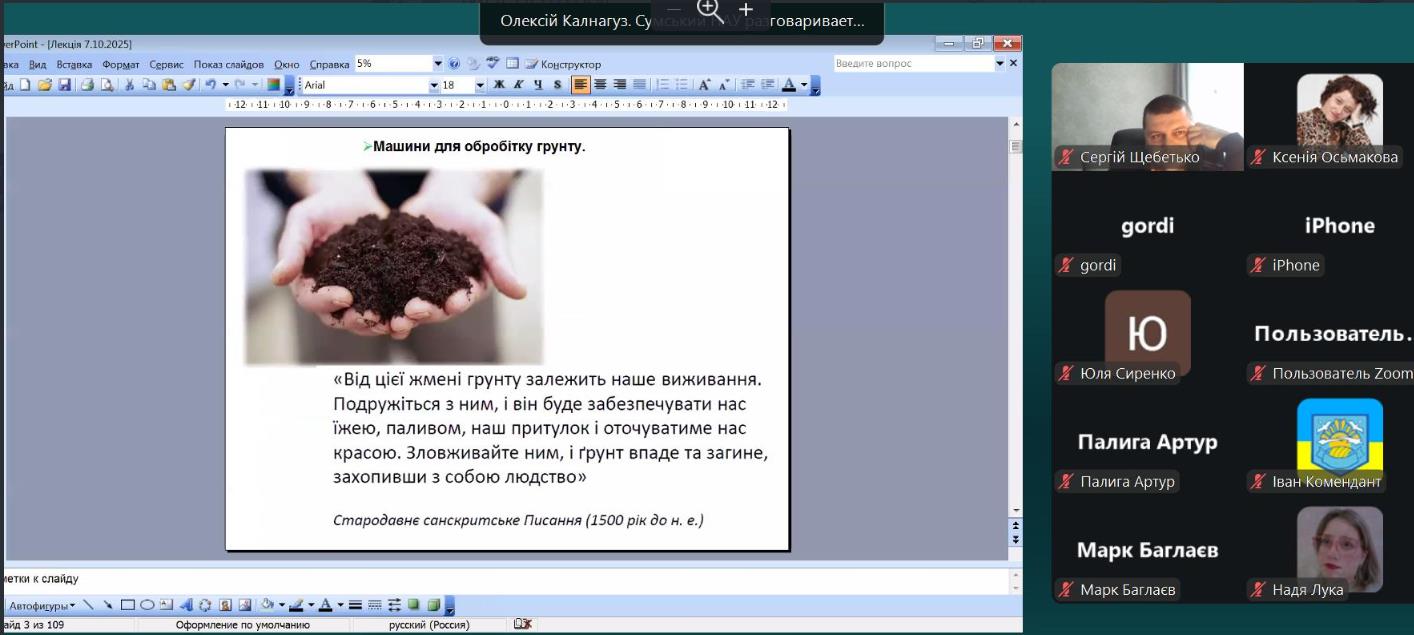Screen dimensions: 1414x635
Task: Expand the Автофигуры dropdown menu
Action: [42, 606]
